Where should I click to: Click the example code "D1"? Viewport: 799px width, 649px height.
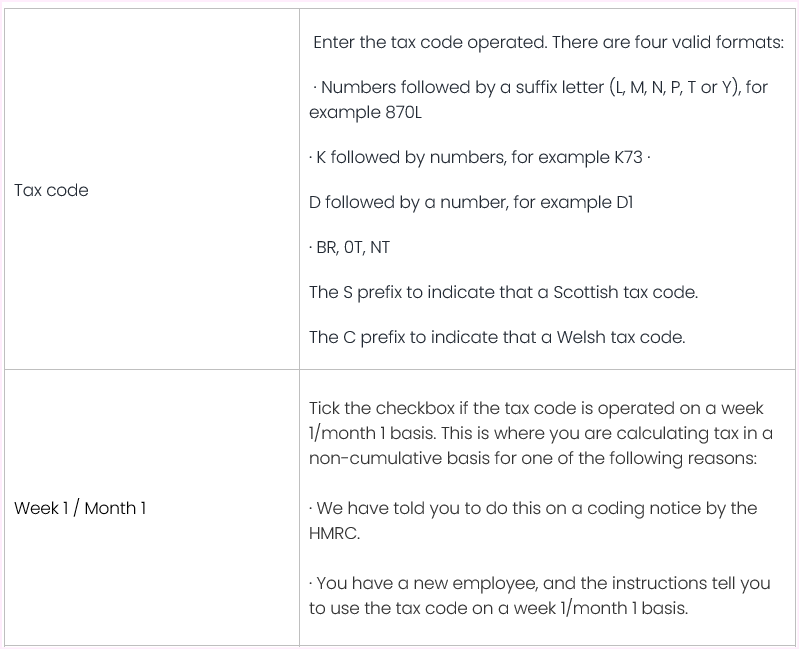(624, 202)
